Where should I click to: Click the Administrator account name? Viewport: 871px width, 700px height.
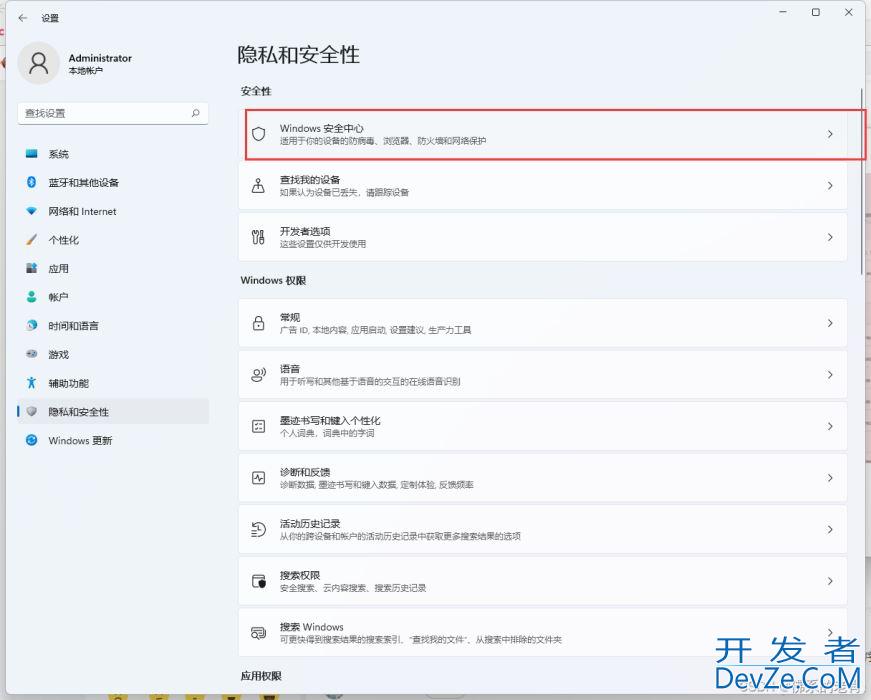pyautogui.click(x=100, y=58)
